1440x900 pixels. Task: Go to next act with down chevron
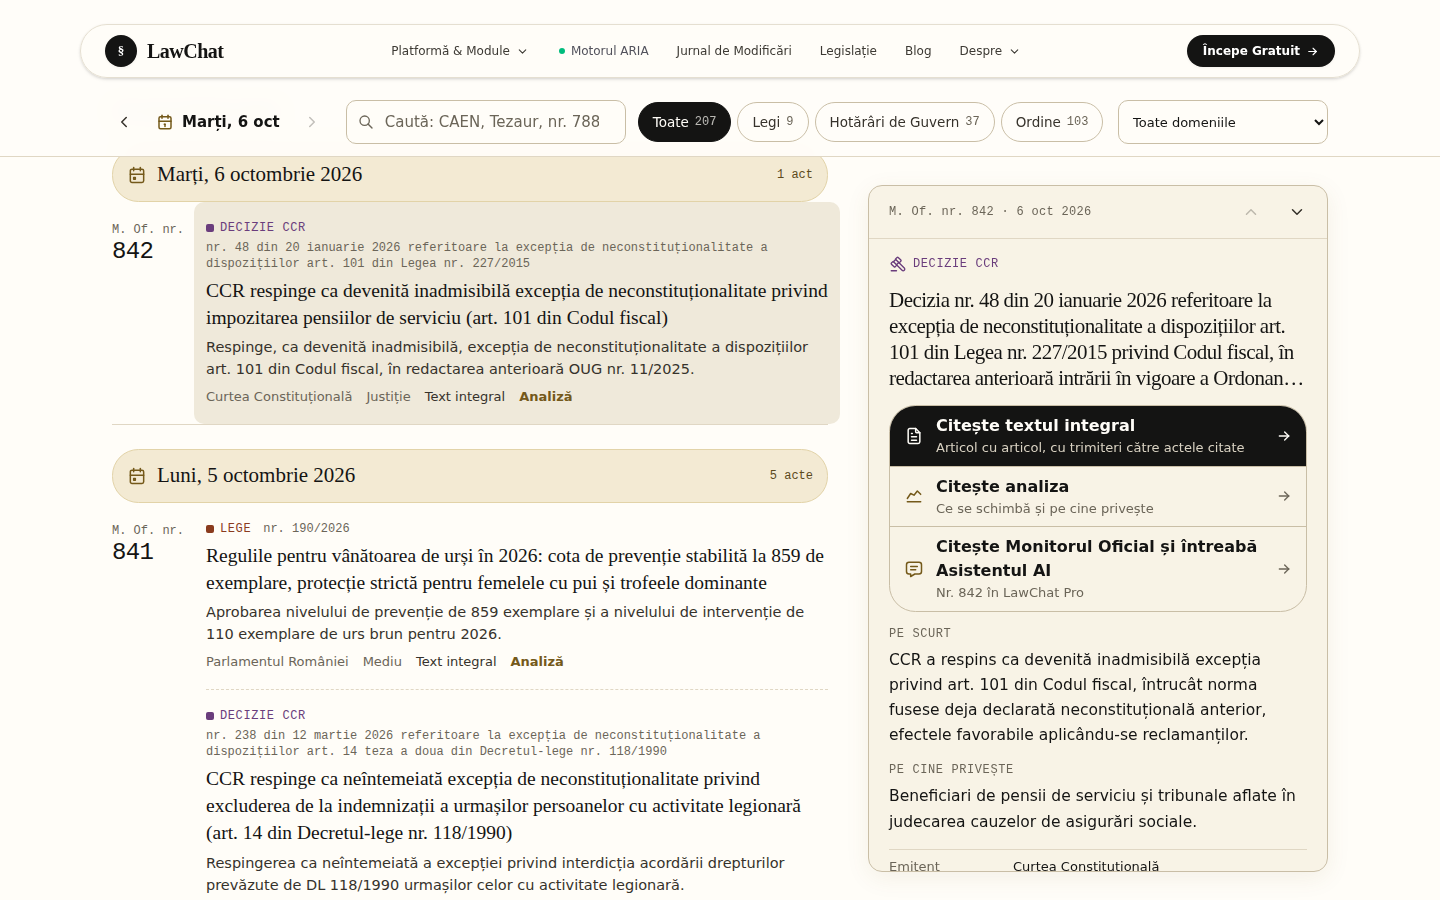coord(1297,212)
